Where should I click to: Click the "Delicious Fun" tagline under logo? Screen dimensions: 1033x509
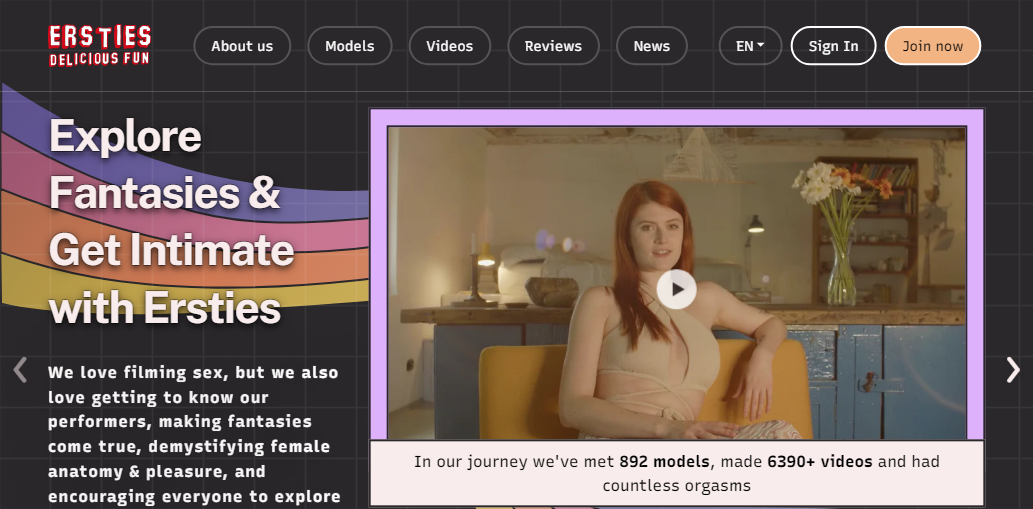tap(99, 59)
